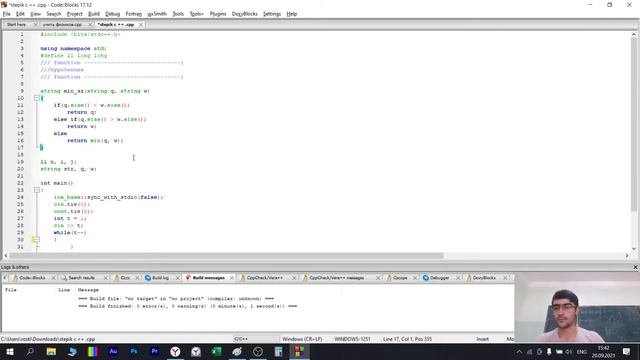Image resolution: width=640 pixels, height=360 pixels.
Task: Click the editor scroll-down arrow
Action: pos(634,248)
